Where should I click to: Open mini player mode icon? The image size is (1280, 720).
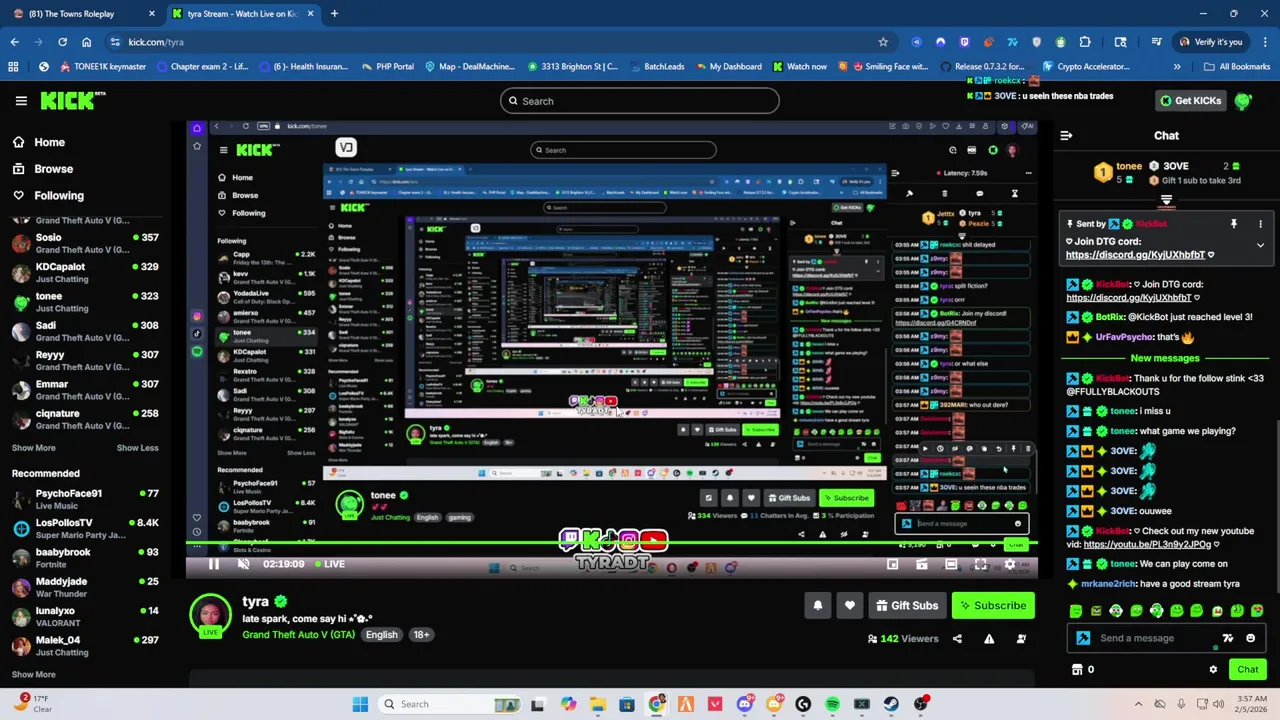[892, 564]
